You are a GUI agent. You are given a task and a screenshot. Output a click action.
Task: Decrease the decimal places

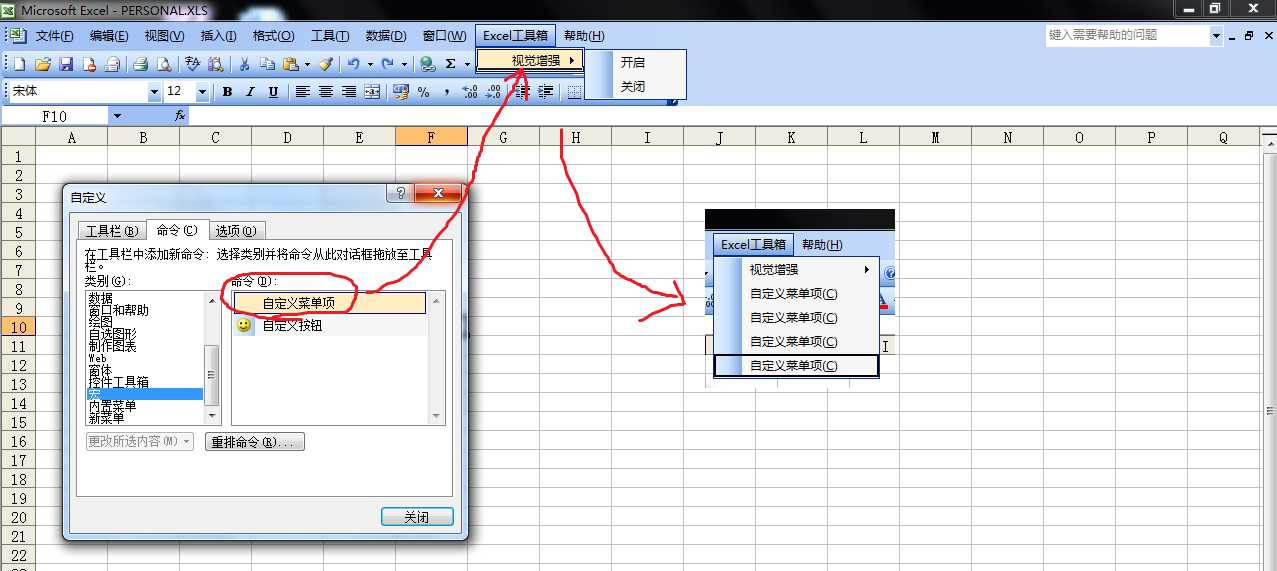[493, 92]
